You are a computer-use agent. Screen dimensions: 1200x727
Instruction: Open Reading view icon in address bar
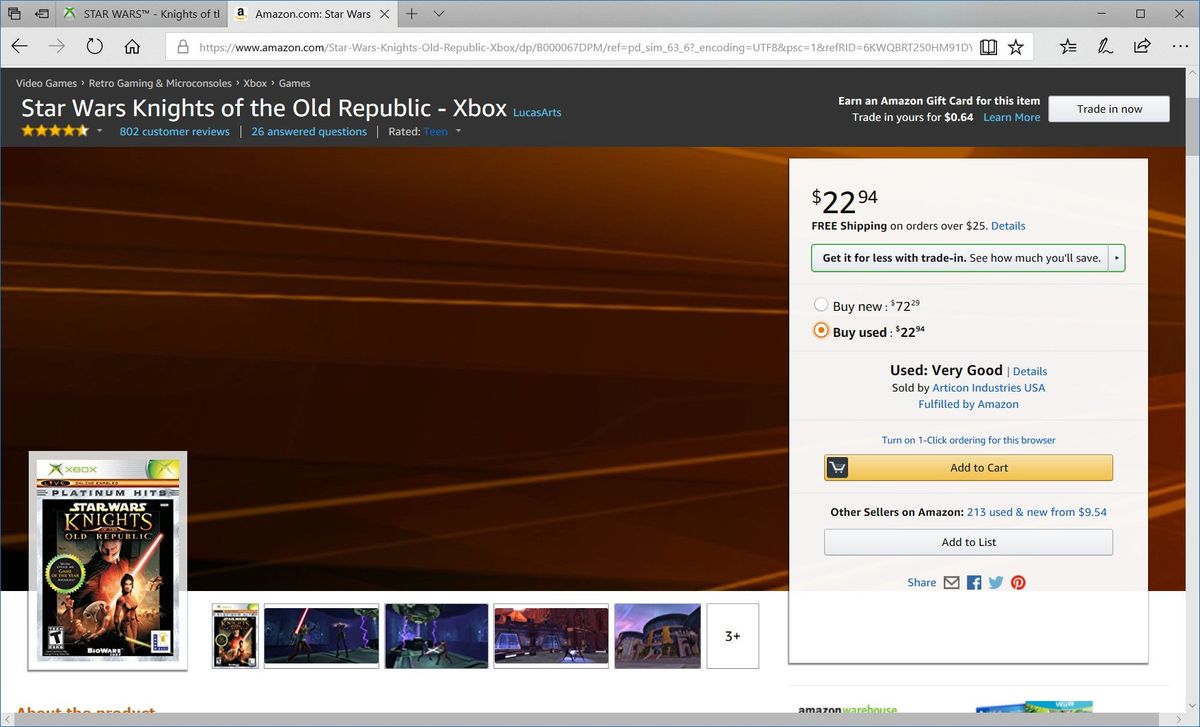coord(988,47)
